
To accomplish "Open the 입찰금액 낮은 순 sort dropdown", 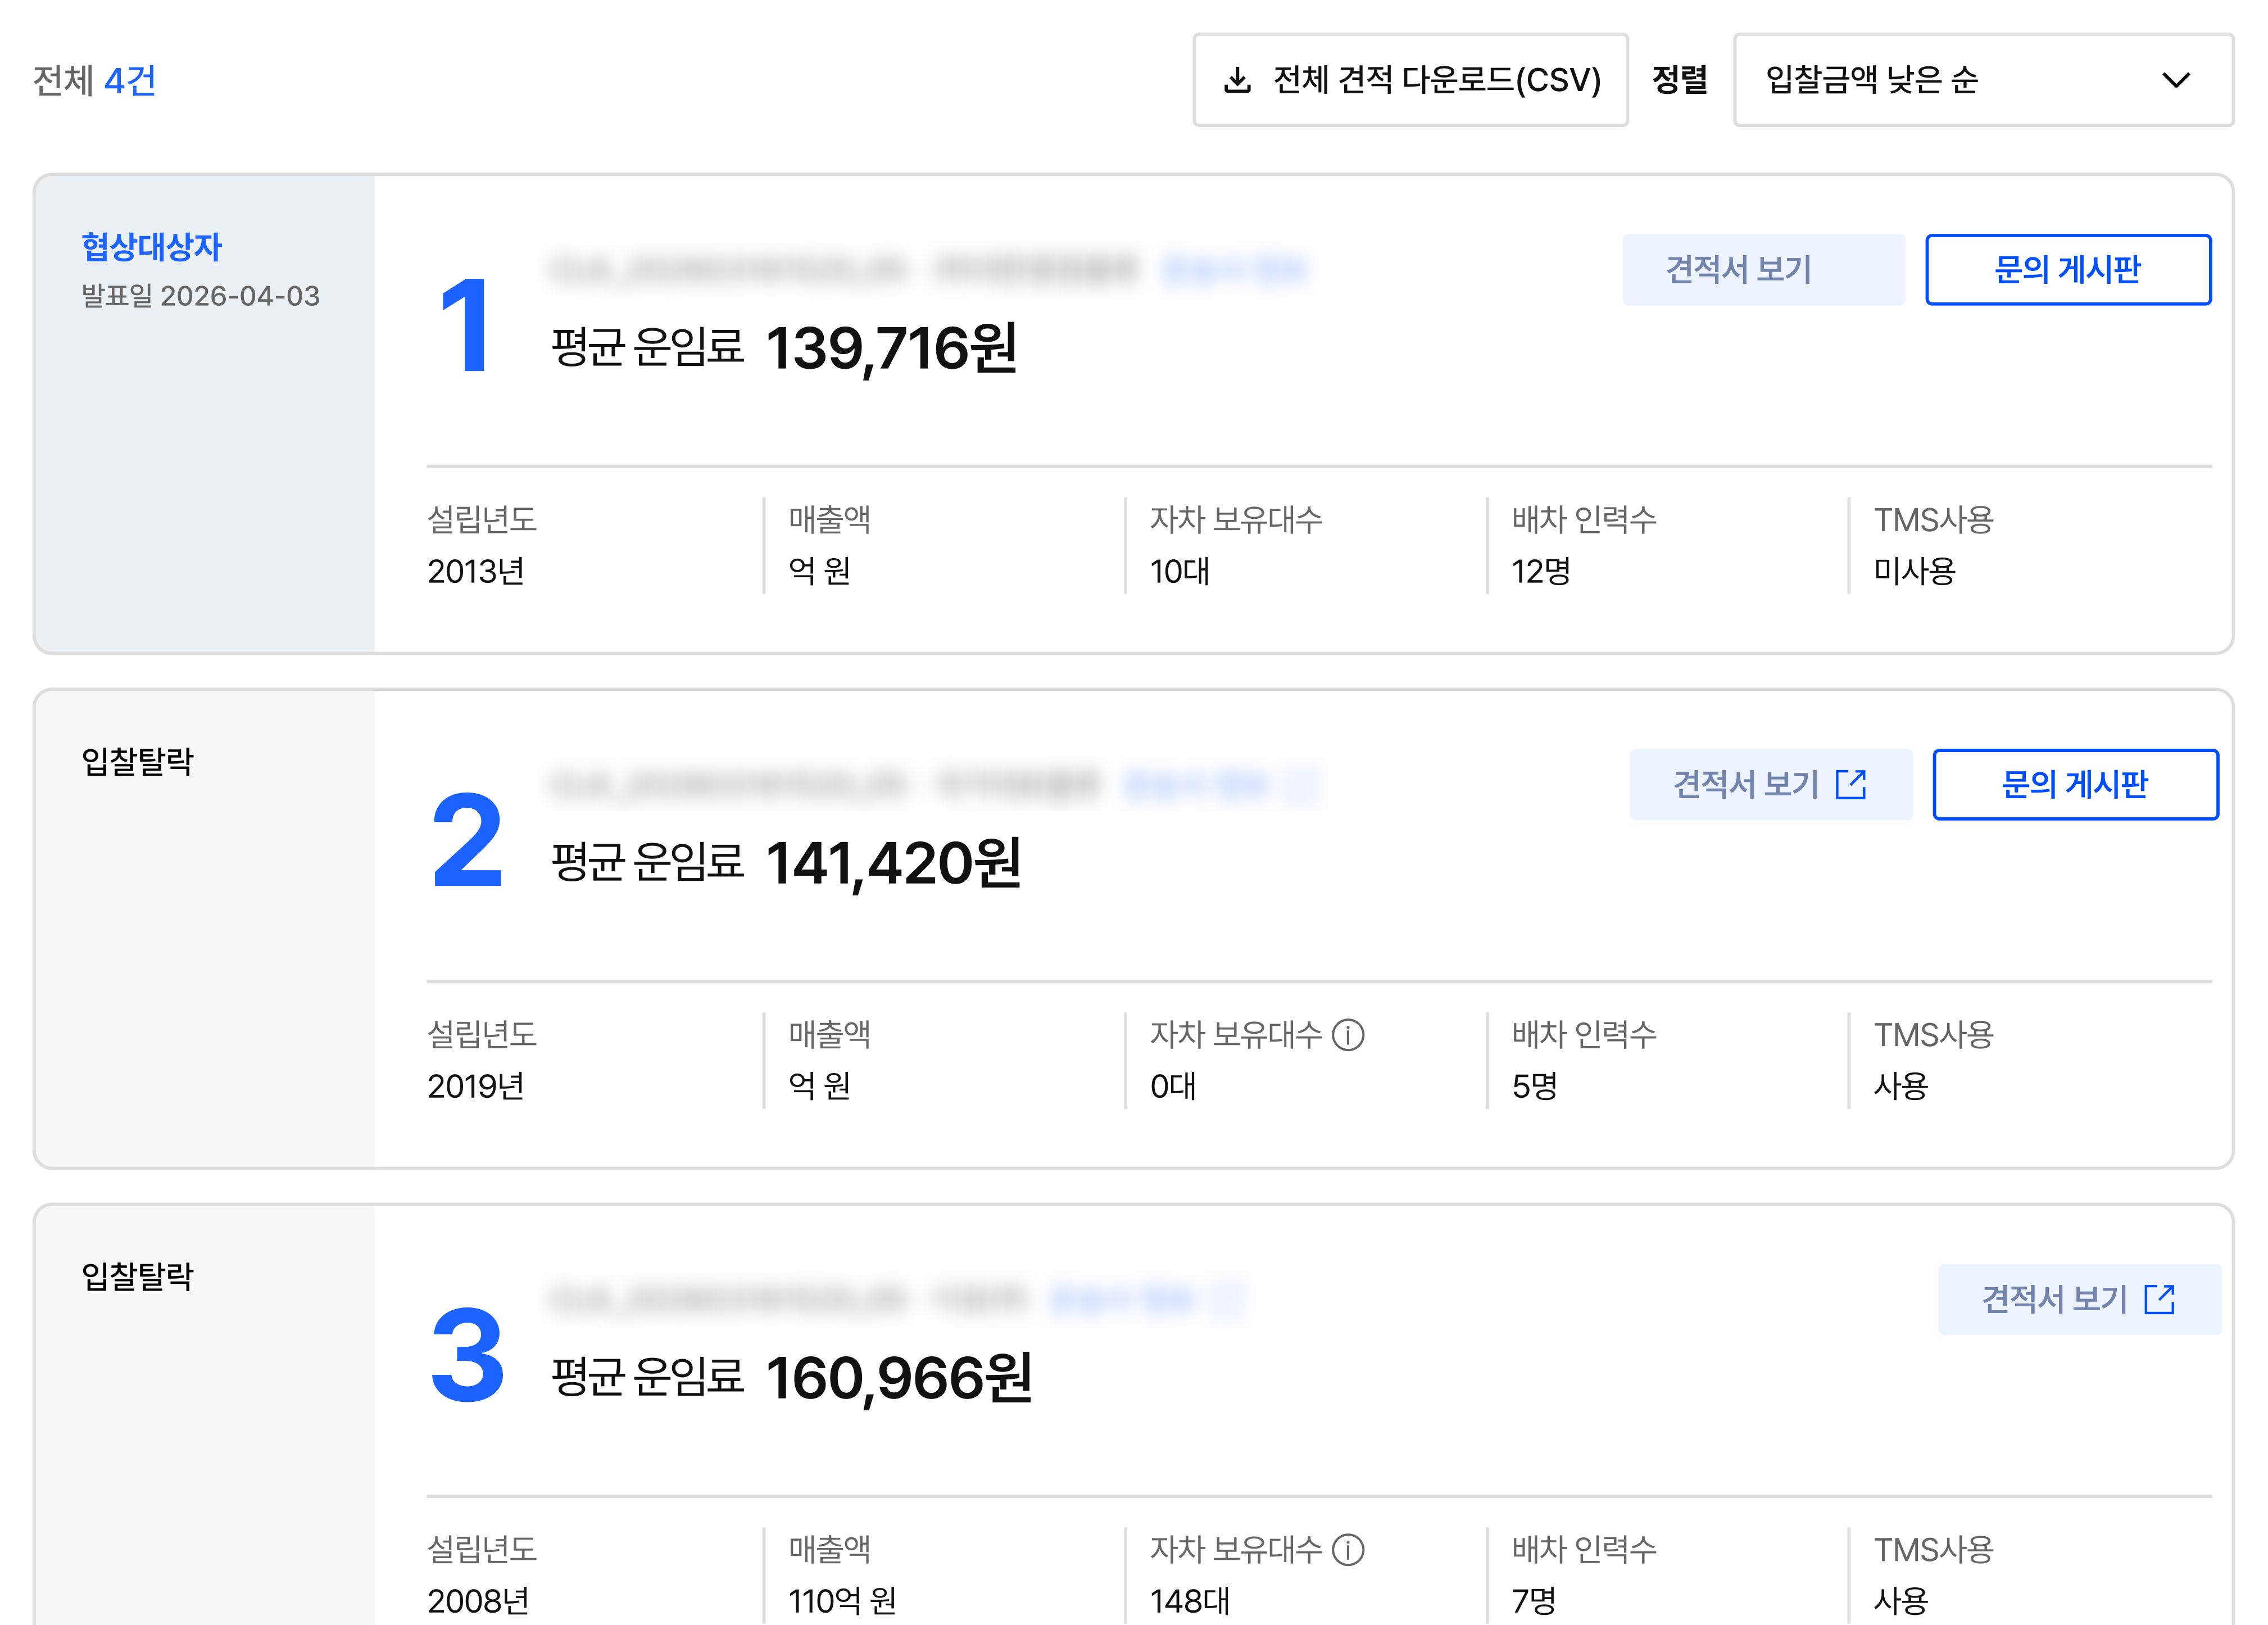I will [1982, 80].
